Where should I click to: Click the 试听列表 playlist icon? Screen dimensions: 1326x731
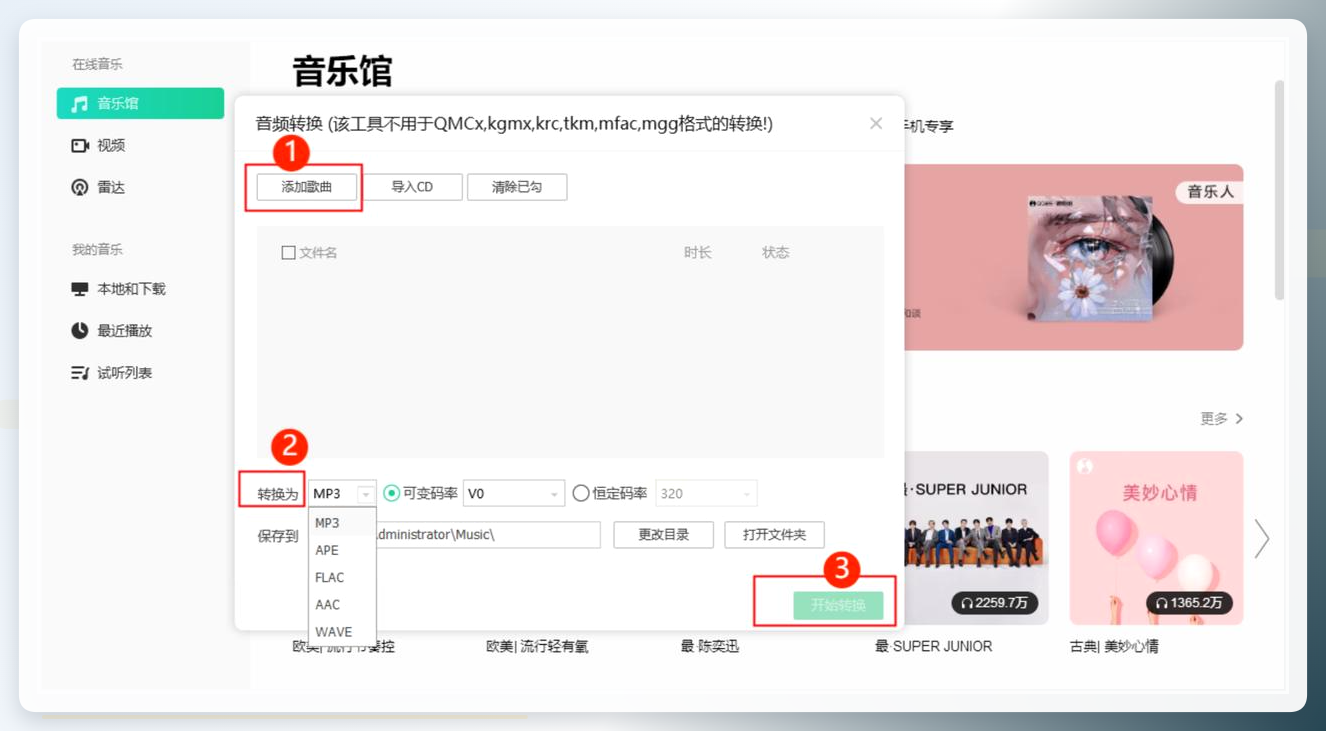click(x=80, y=373)
